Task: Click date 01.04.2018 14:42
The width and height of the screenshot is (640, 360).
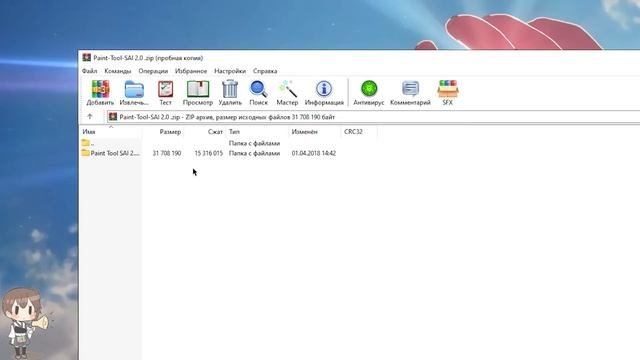Action: point(314,153)
